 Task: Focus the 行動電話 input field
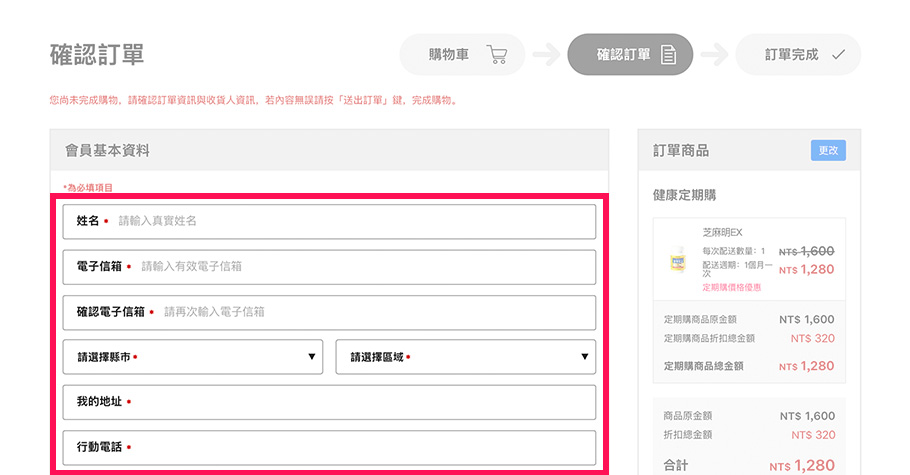pyautogui.click(x=360, y=447)
